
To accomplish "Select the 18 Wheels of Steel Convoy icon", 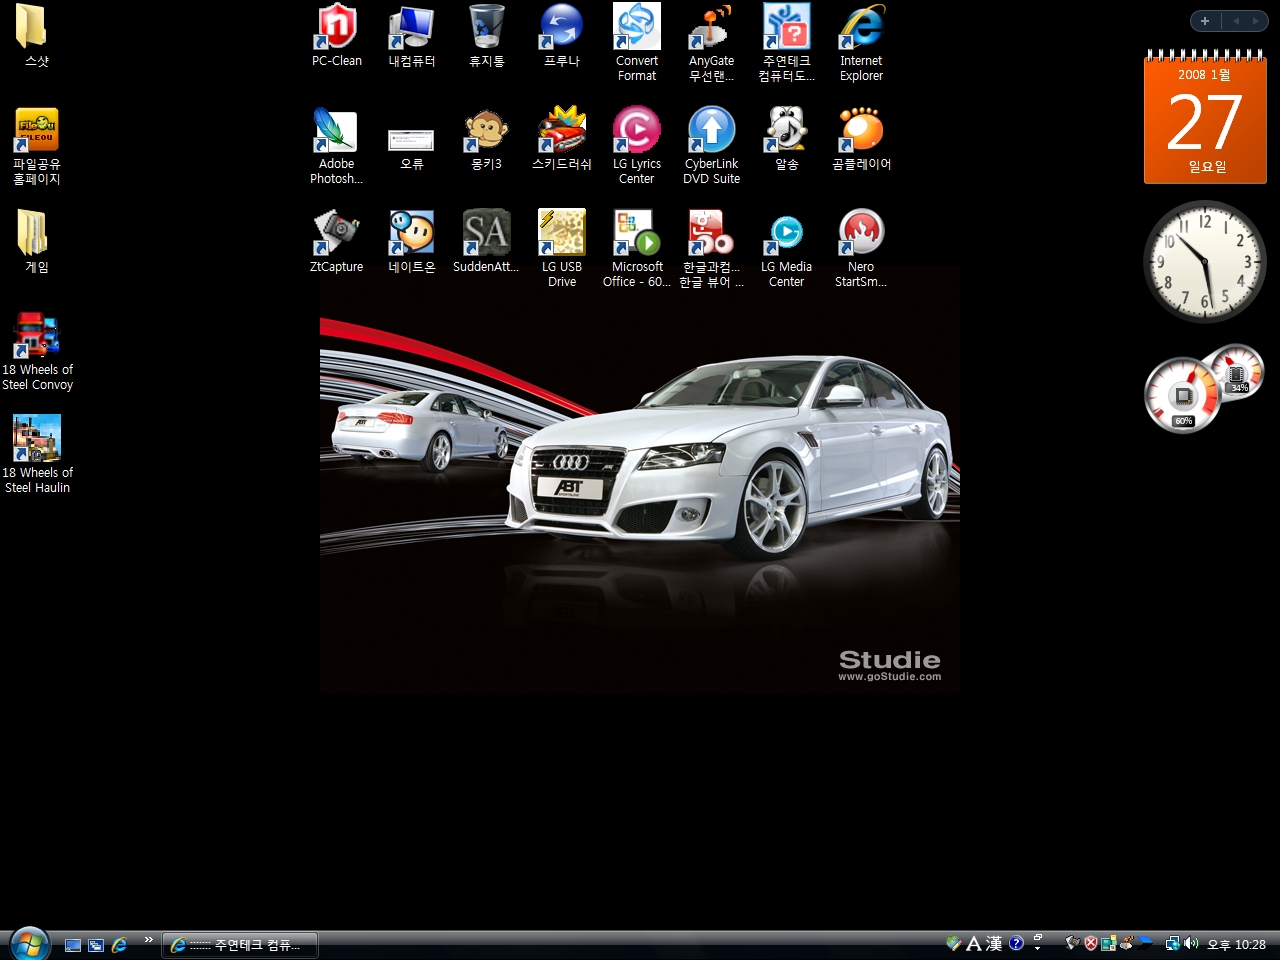I will pyautogui.click(x=37, y=352).
